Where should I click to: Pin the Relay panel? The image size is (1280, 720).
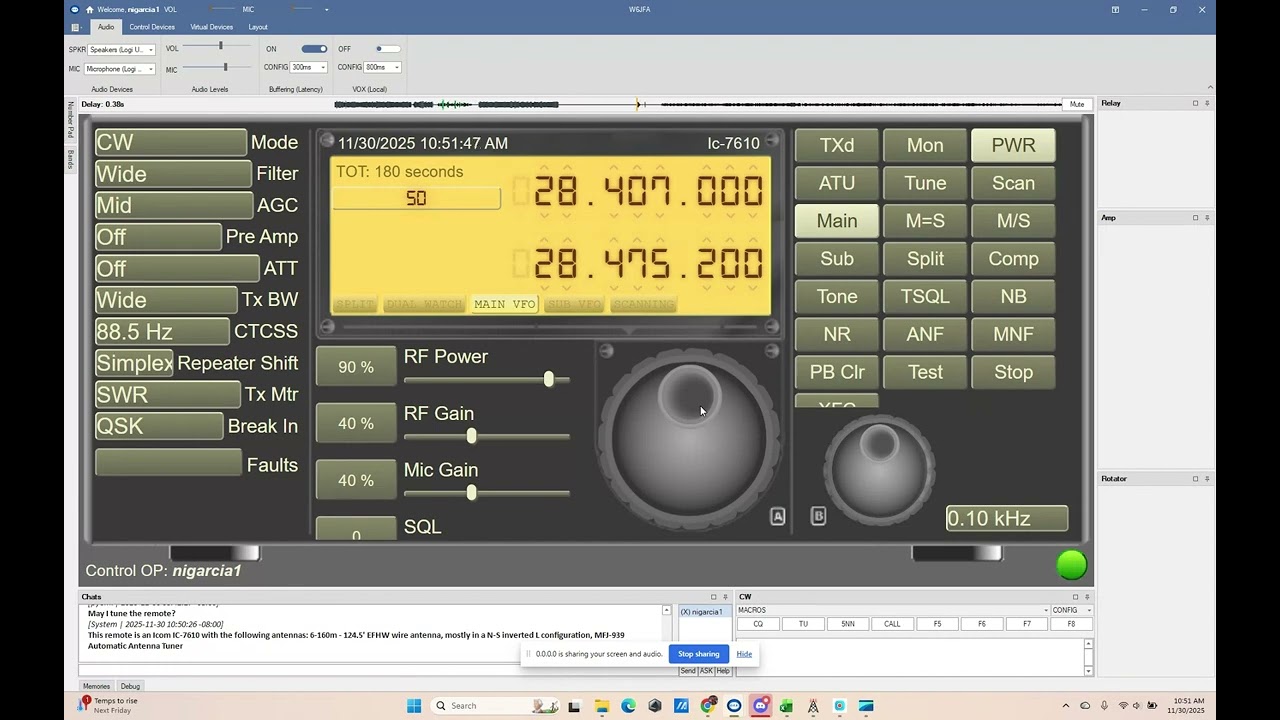(1207, 103)
